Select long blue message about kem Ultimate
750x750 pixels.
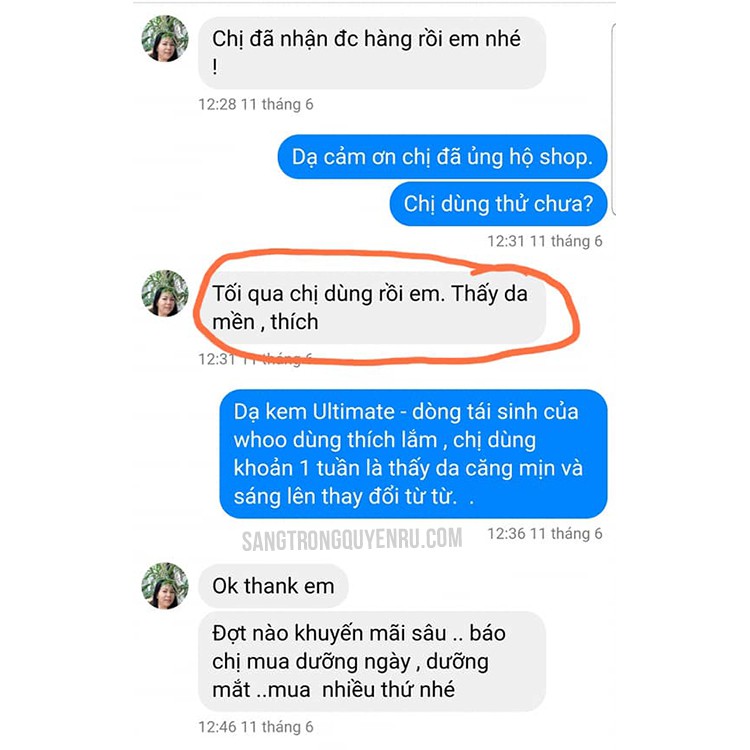pyautogui.click(x=413, y=454)
